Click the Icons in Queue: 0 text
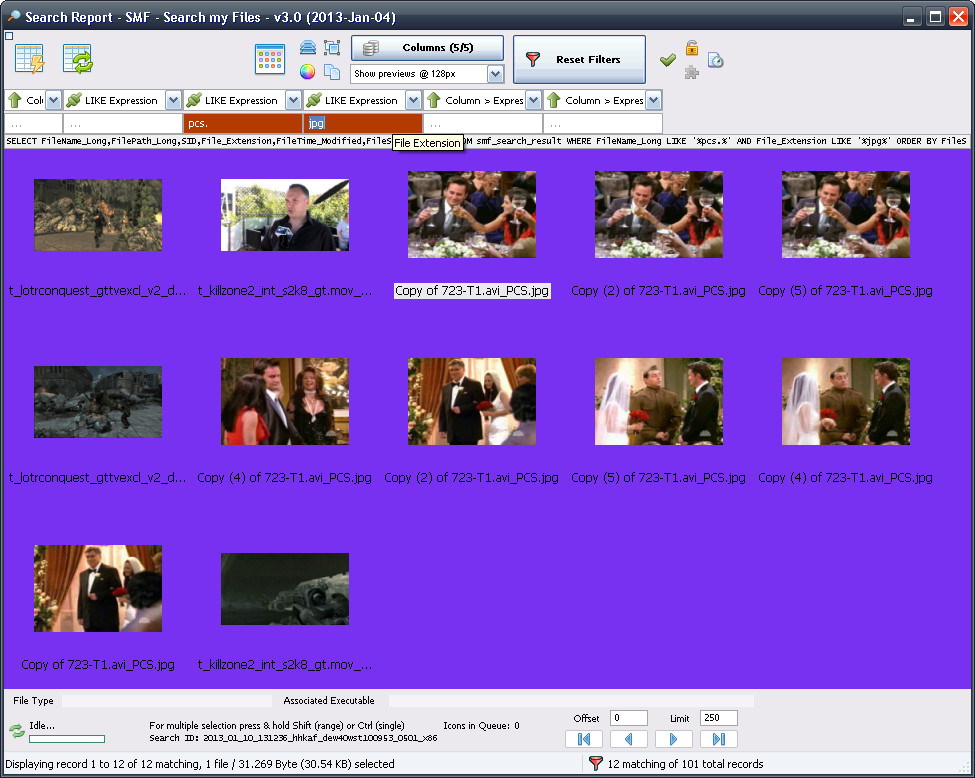975x778 pixels. pyautogui.click(x=481, y=725)
